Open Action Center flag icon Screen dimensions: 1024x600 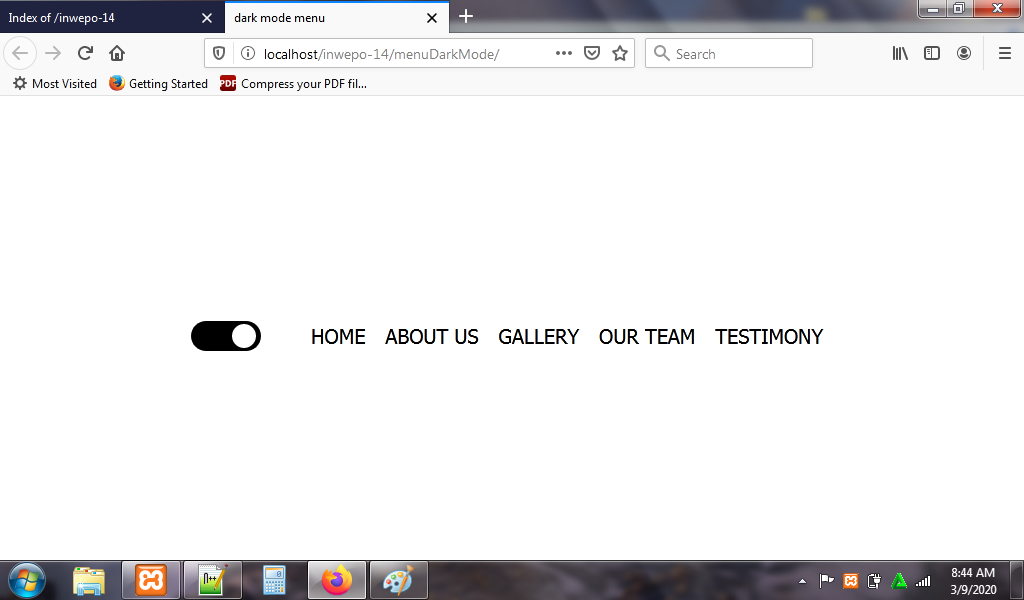tap(826, 580)
